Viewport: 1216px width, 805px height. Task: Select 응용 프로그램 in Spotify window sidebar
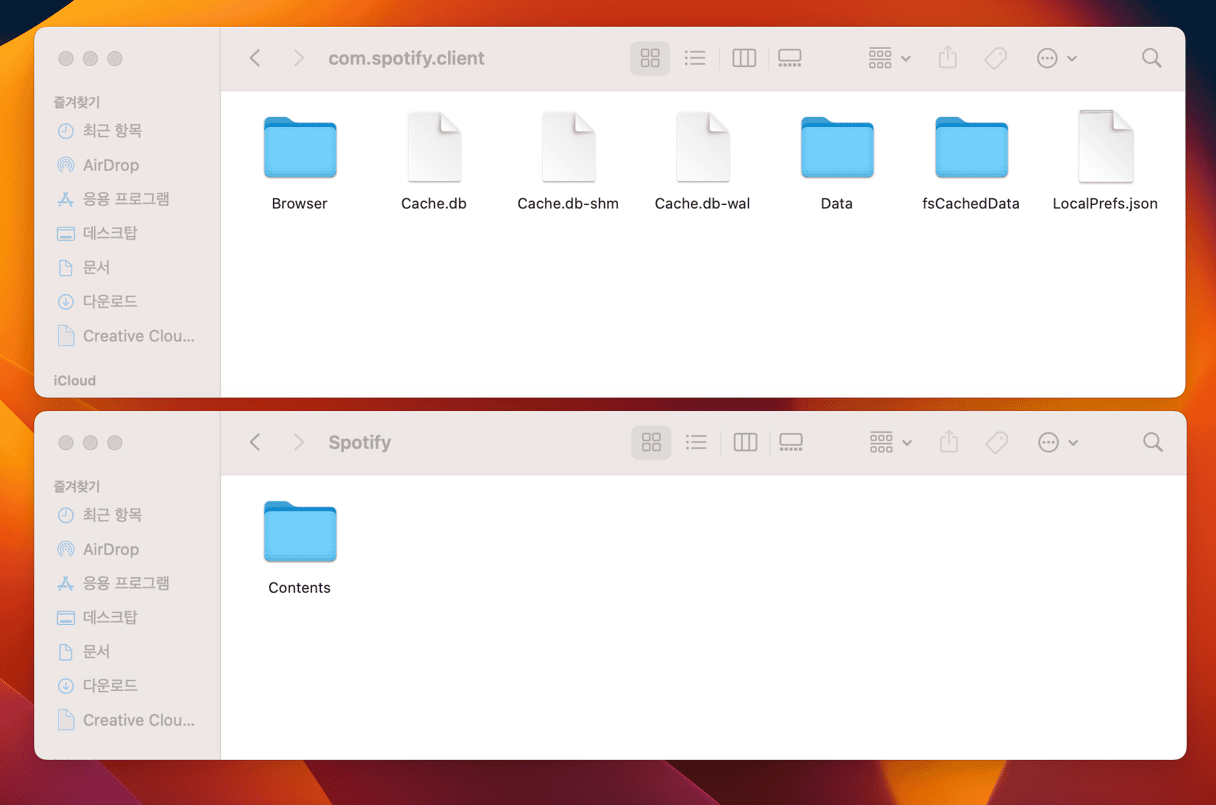click(x=126, y=583)
